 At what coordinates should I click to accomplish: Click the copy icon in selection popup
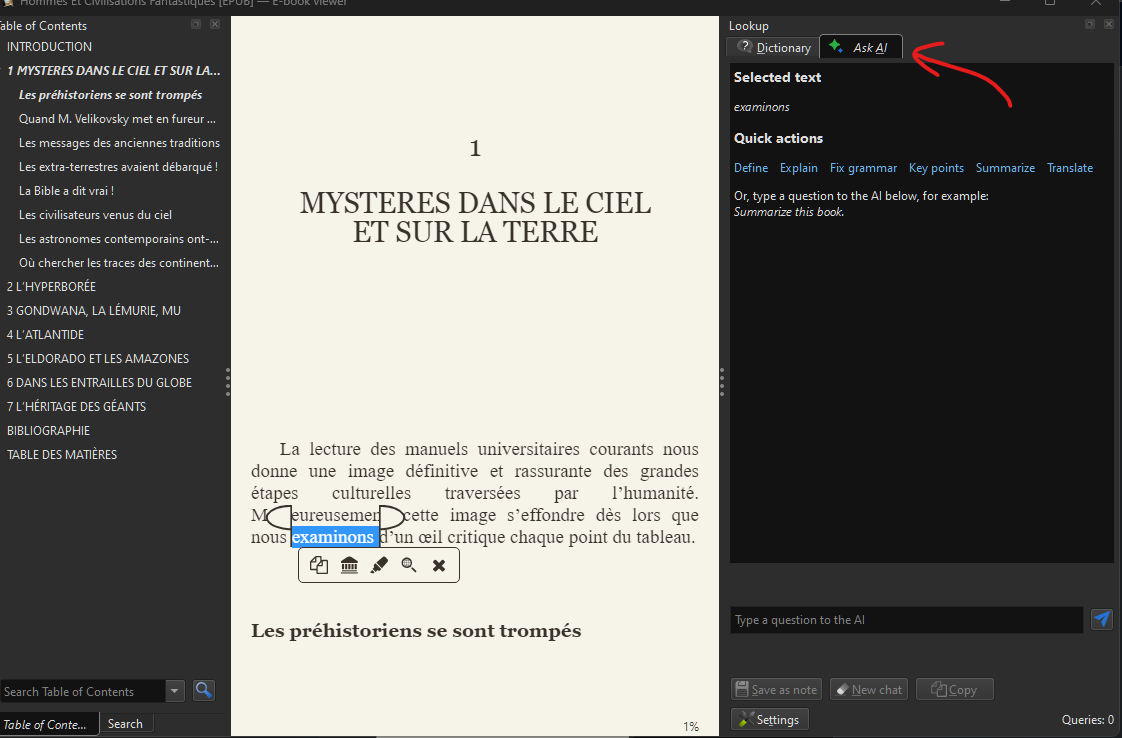pos(319,565)
